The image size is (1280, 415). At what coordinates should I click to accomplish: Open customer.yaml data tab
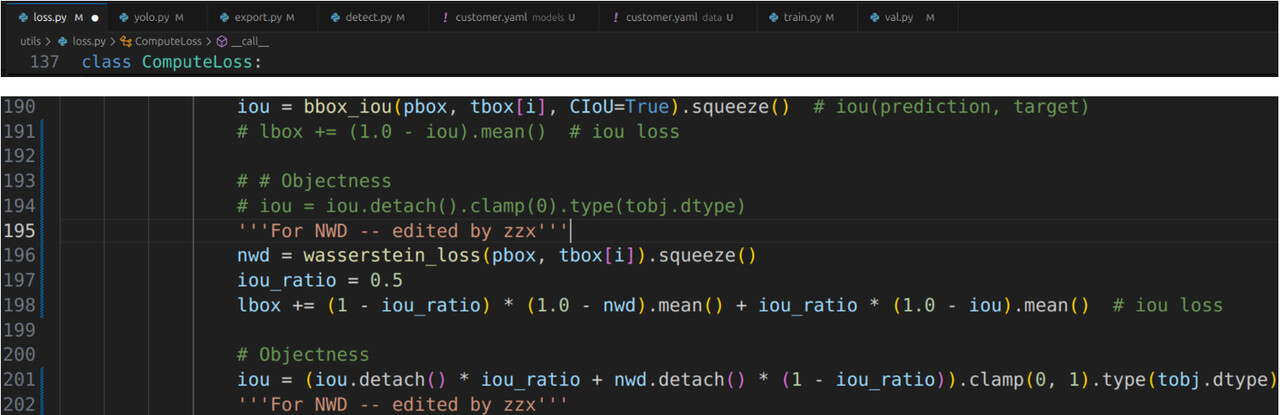[x=672, y=18]
